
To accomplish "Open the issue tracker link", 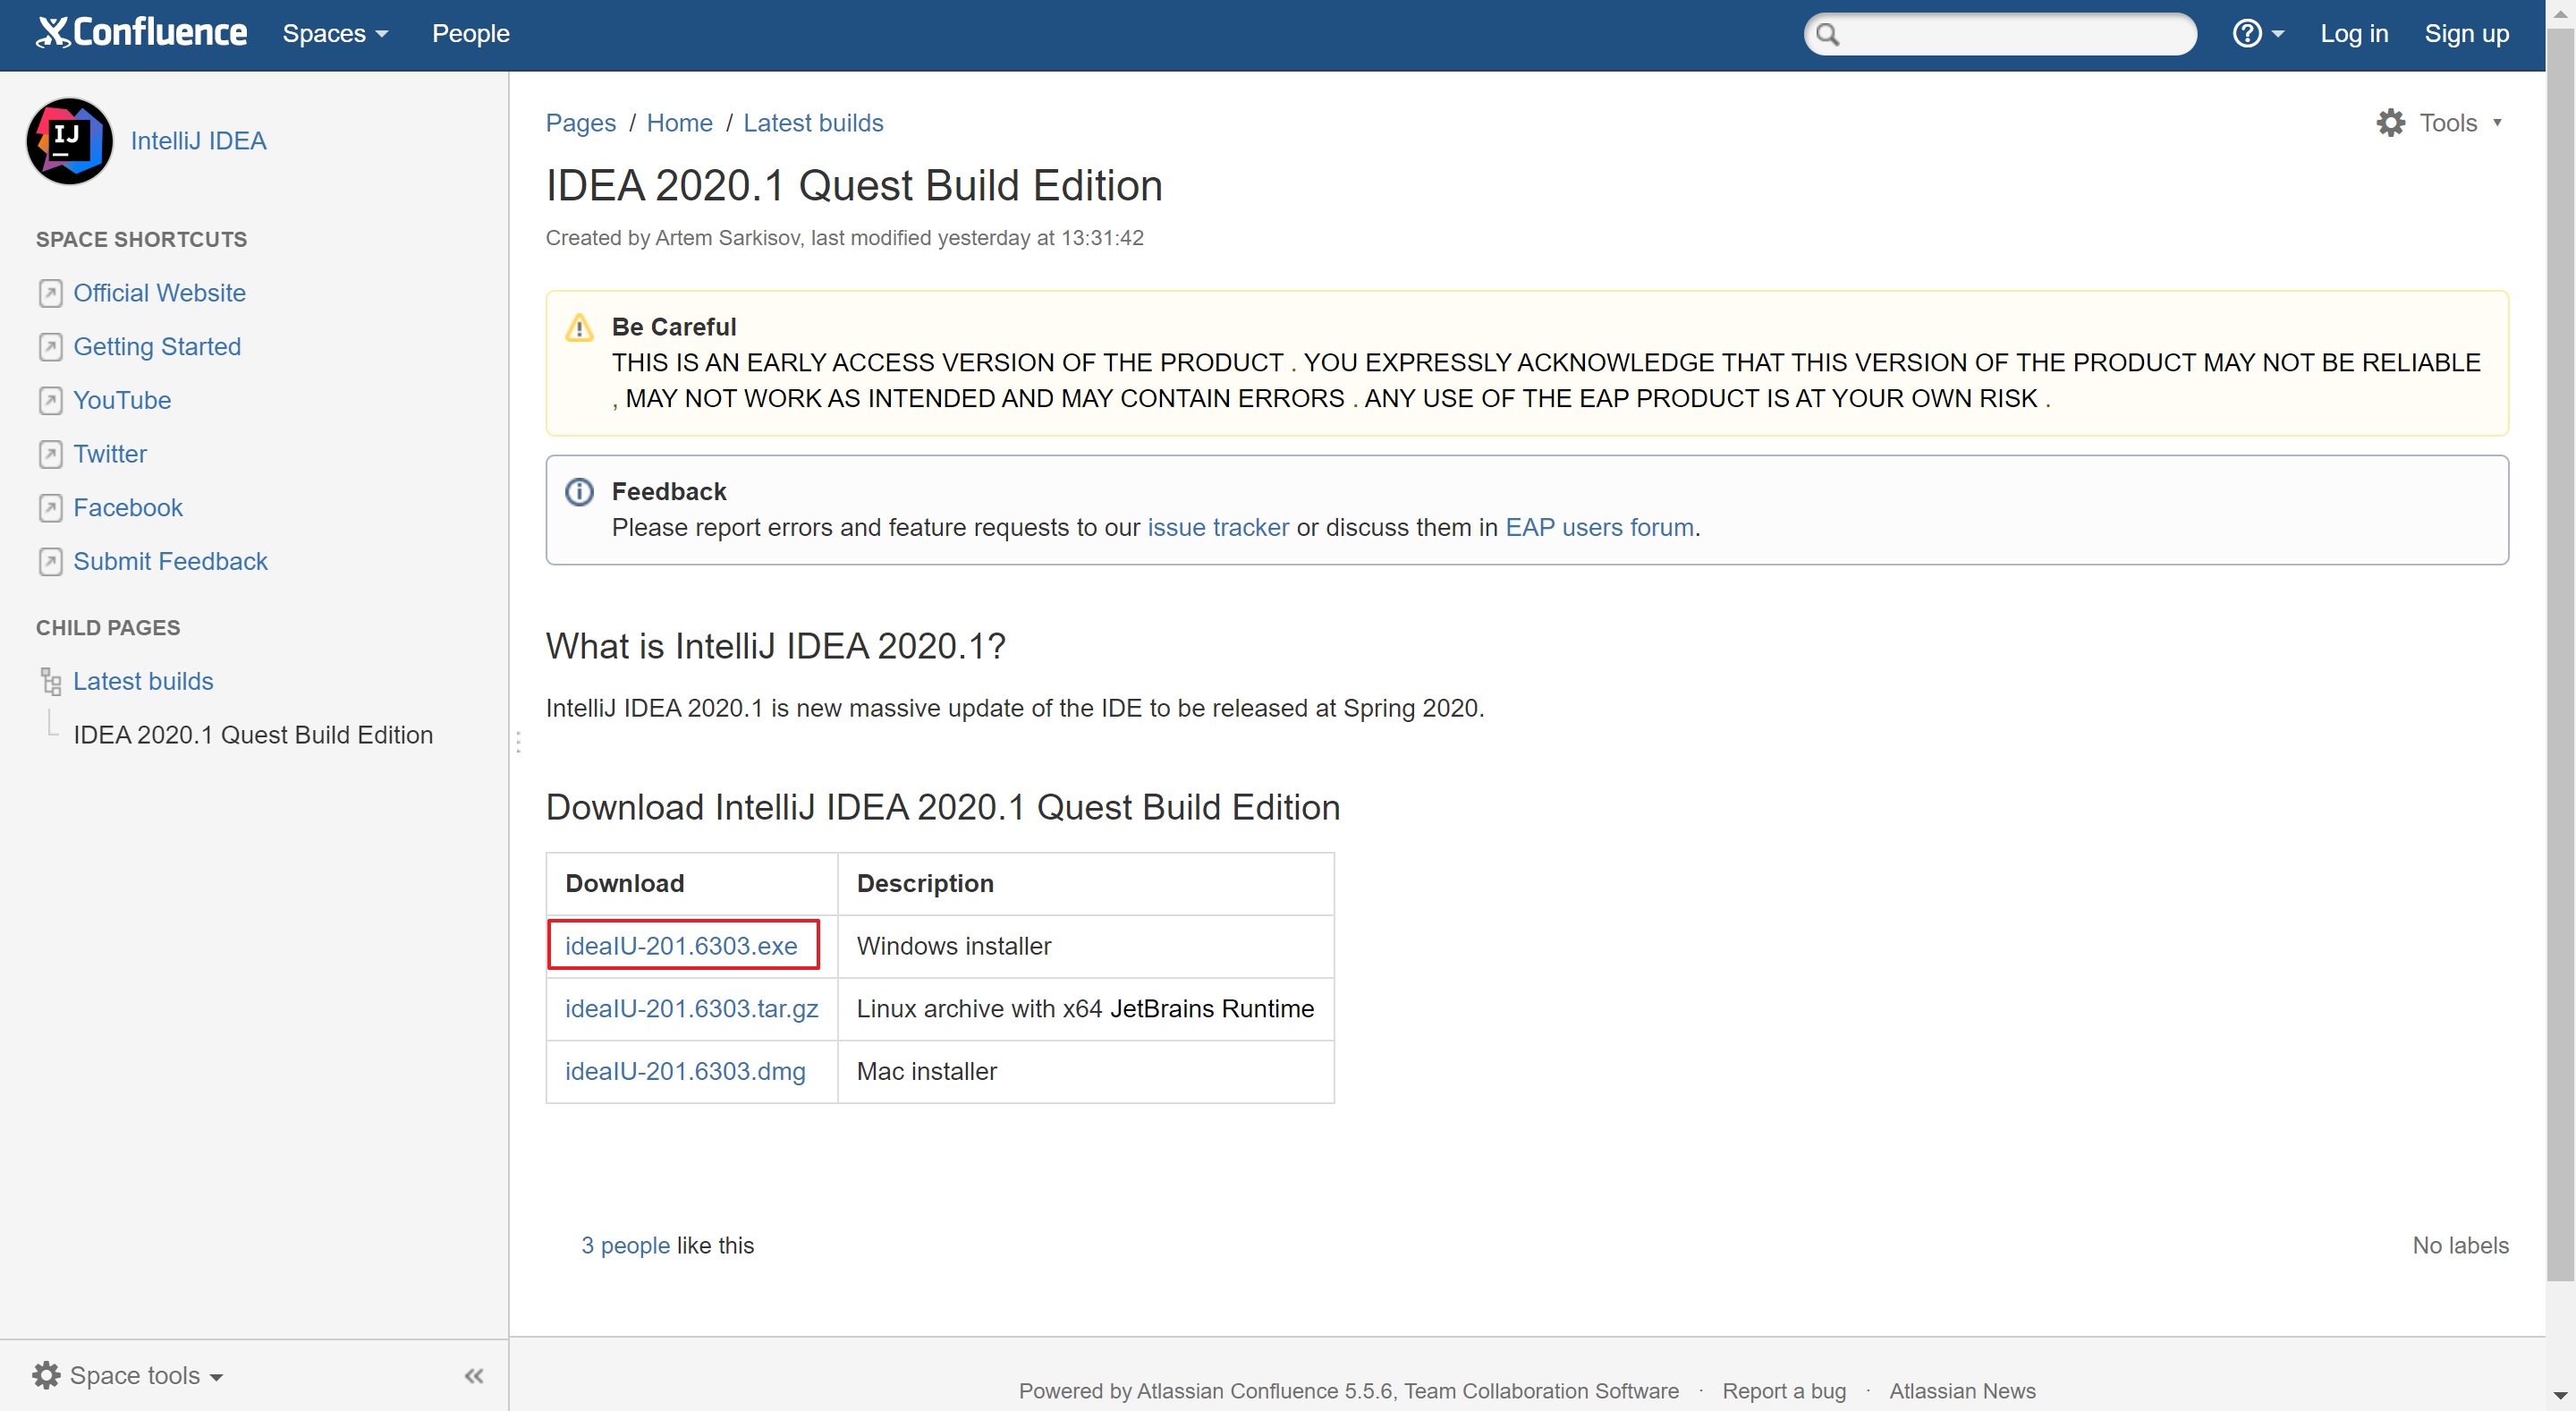I will pyautogui.click(x=1217, y=527).
